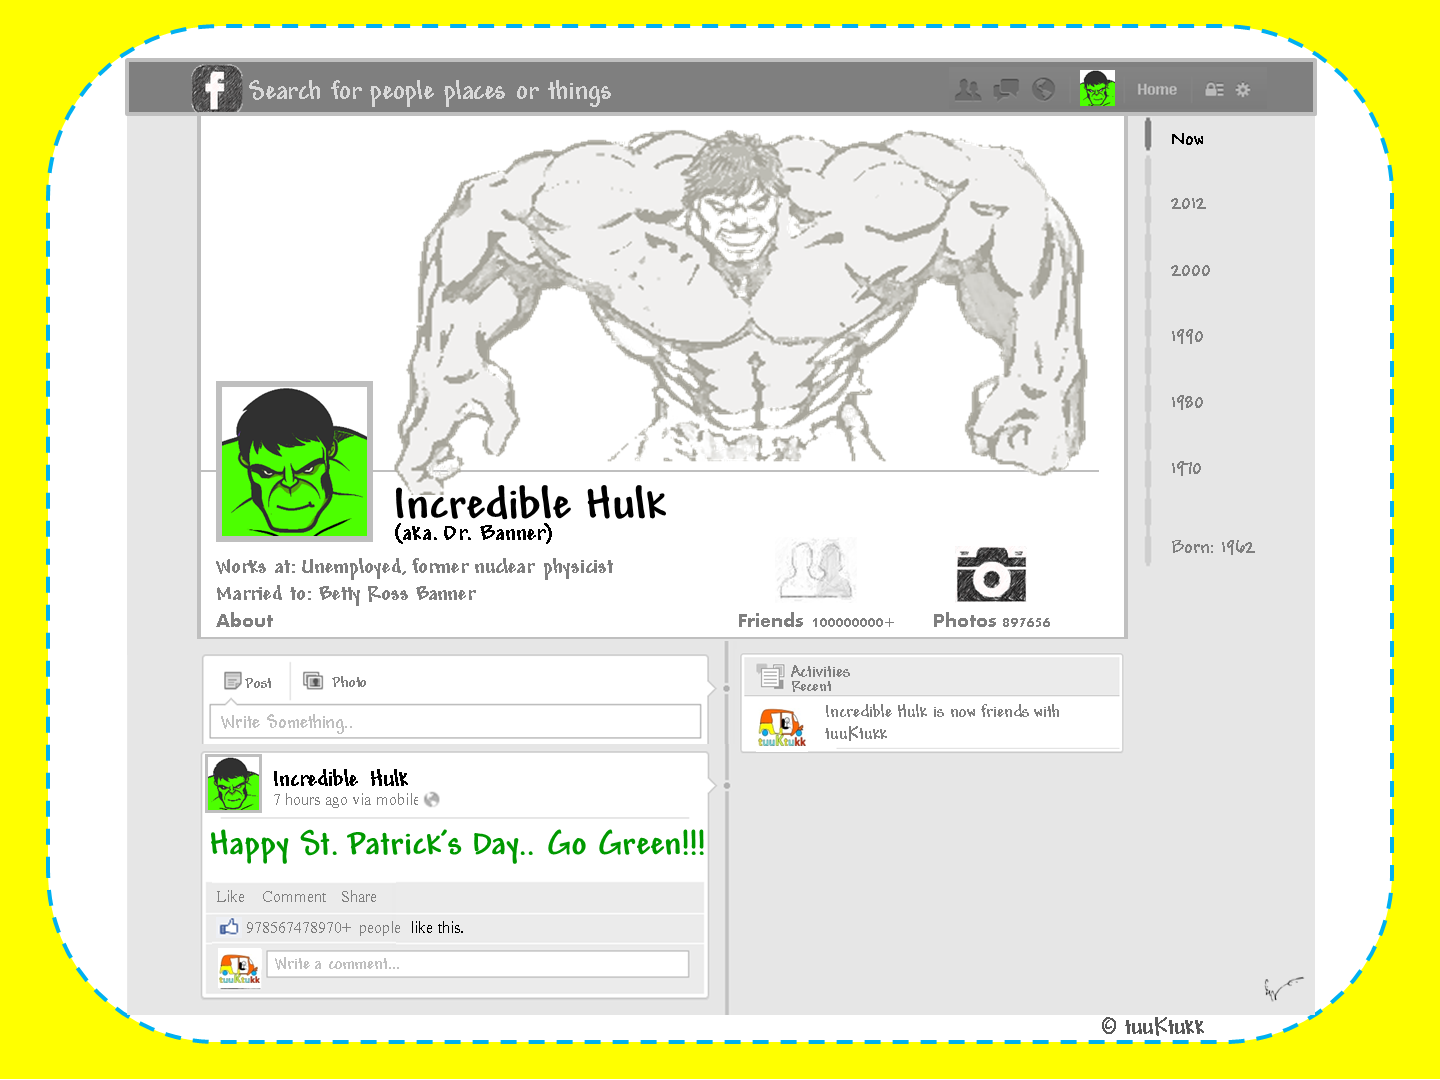Click Works at: Unemployed info line
1440x1080 pixels.
pos(414,567)
